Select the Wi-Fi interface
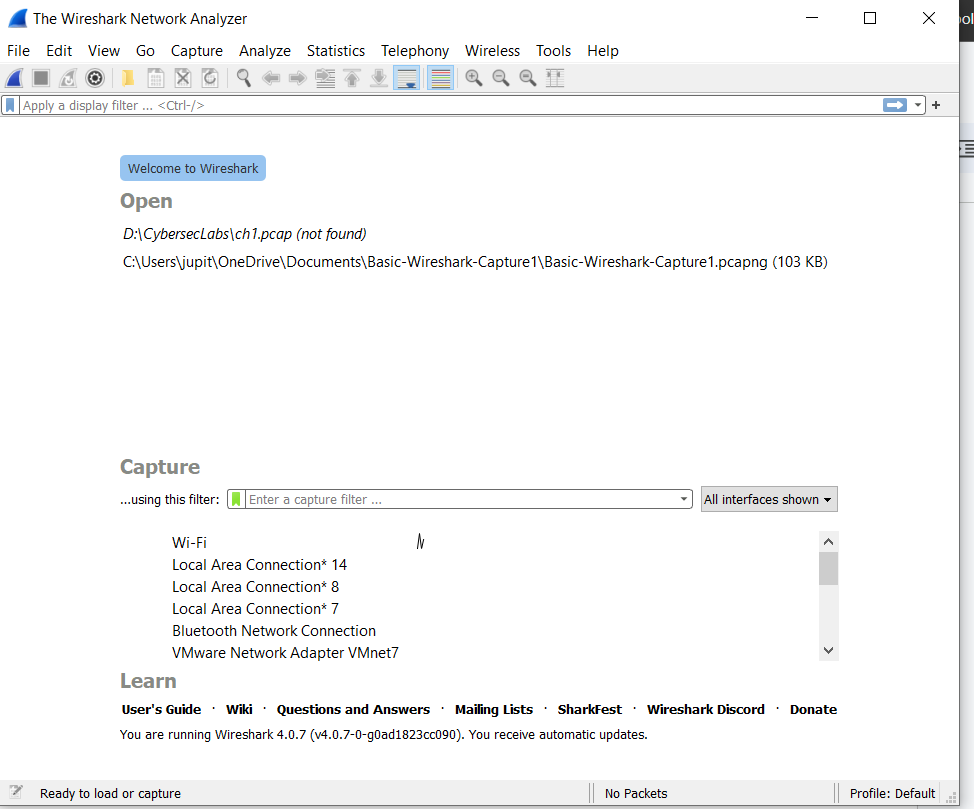The width and height of the screenshot is (974, 809). point(189,542)
